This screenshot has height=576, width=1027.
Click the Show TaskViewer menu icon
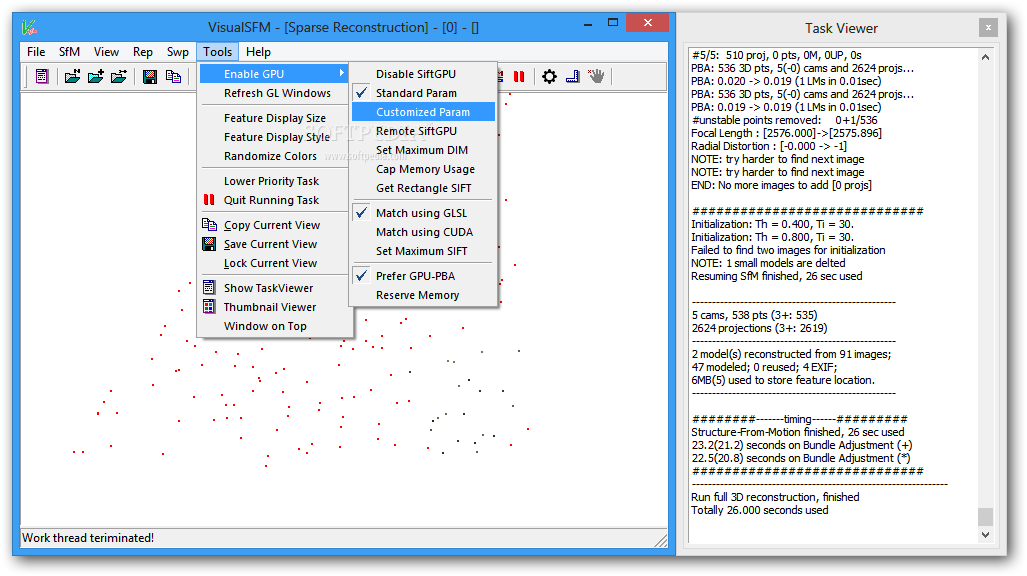pos(209,287)
